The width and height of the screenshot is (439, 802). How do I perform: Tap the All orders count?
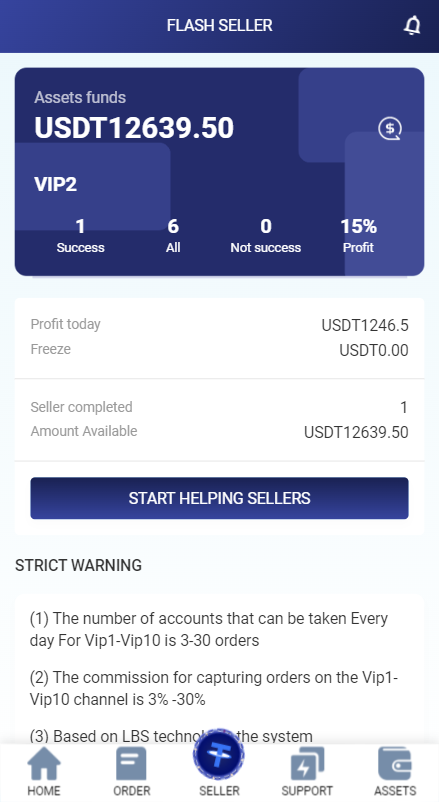click(x=173, y=235)
